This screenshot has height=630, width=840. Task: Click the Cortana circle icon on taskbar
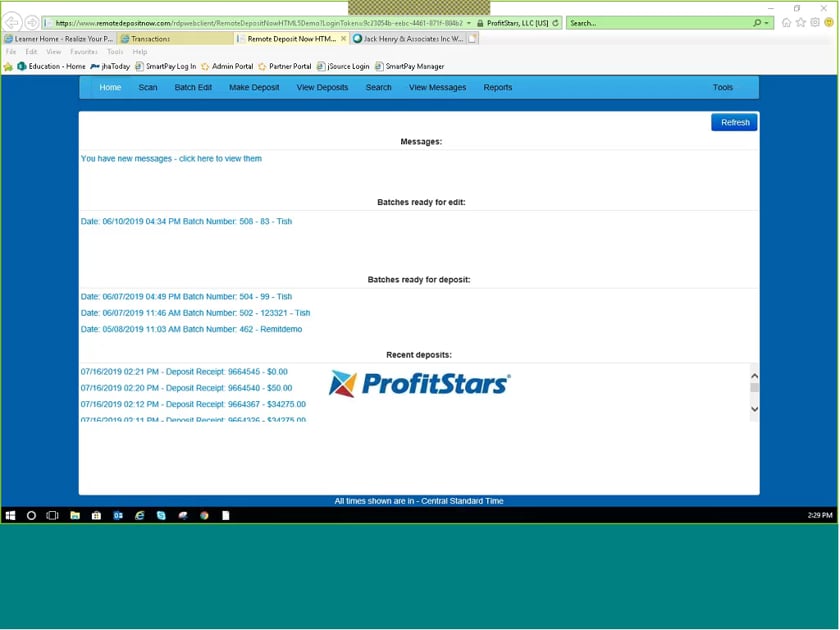pos(31,515)
